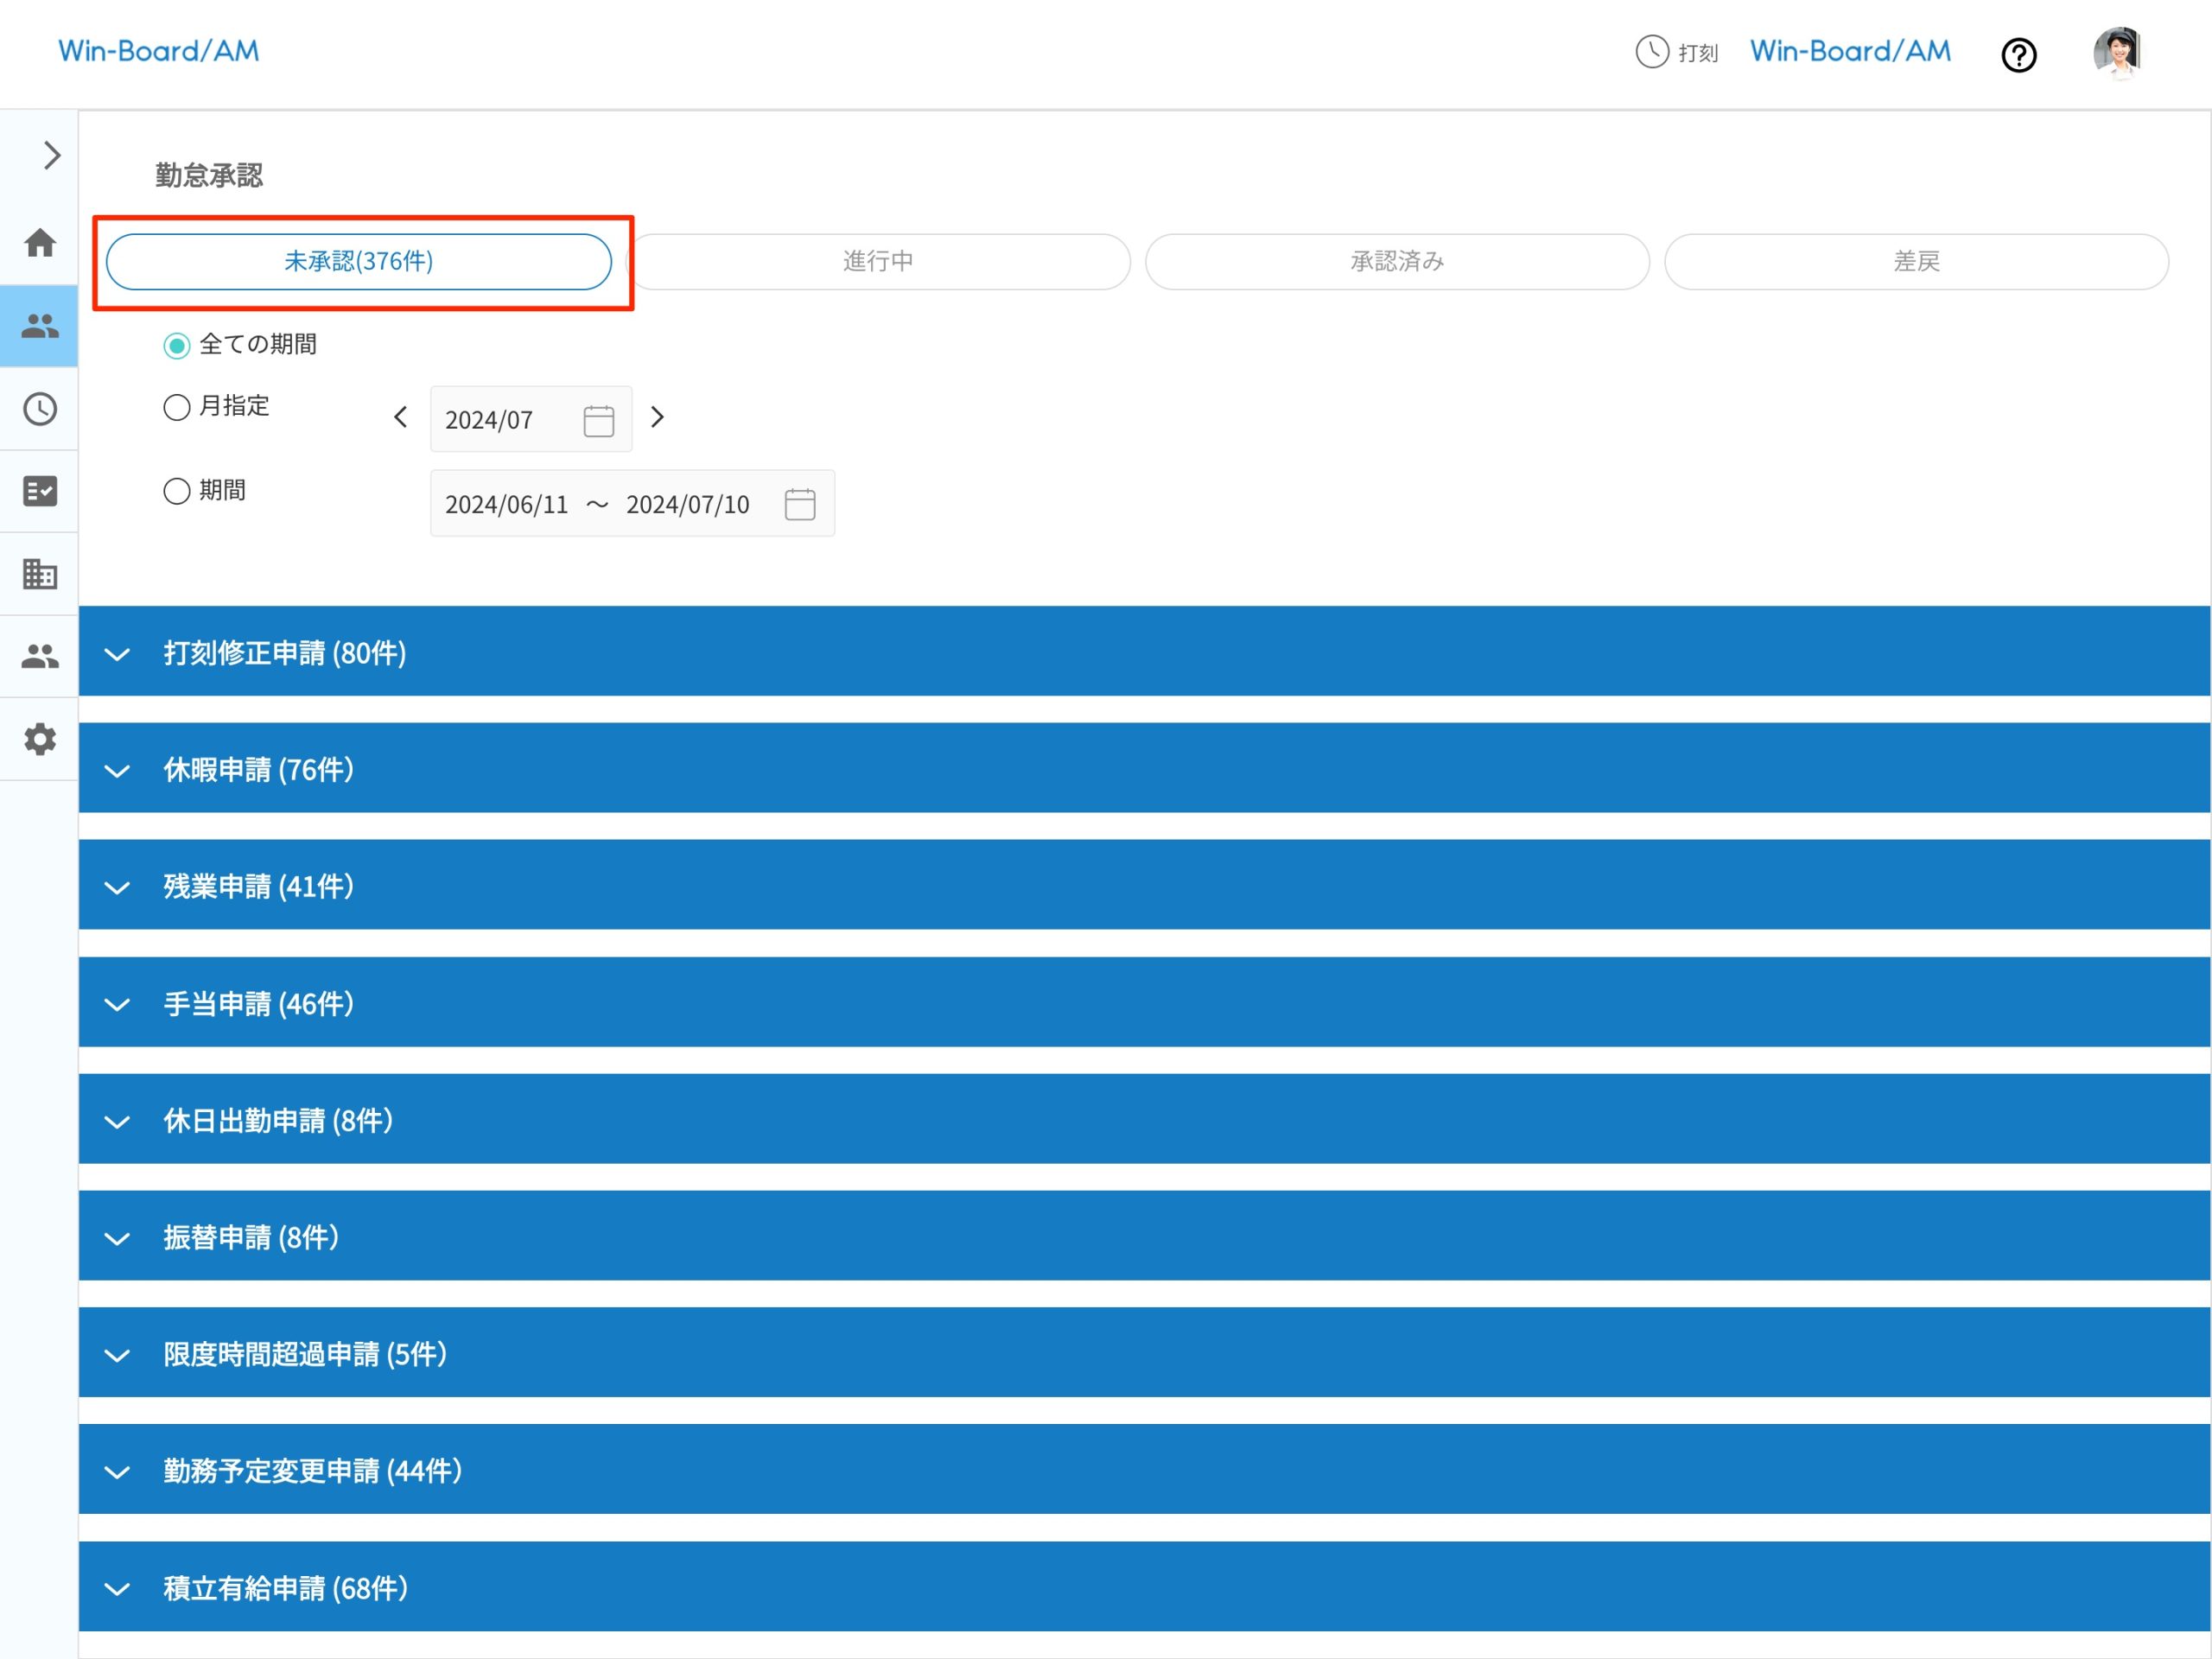The height and width of the screenshot is (1659, 2212).
Task: Open the user profile avatar
Action: [x=2116, y=53]
